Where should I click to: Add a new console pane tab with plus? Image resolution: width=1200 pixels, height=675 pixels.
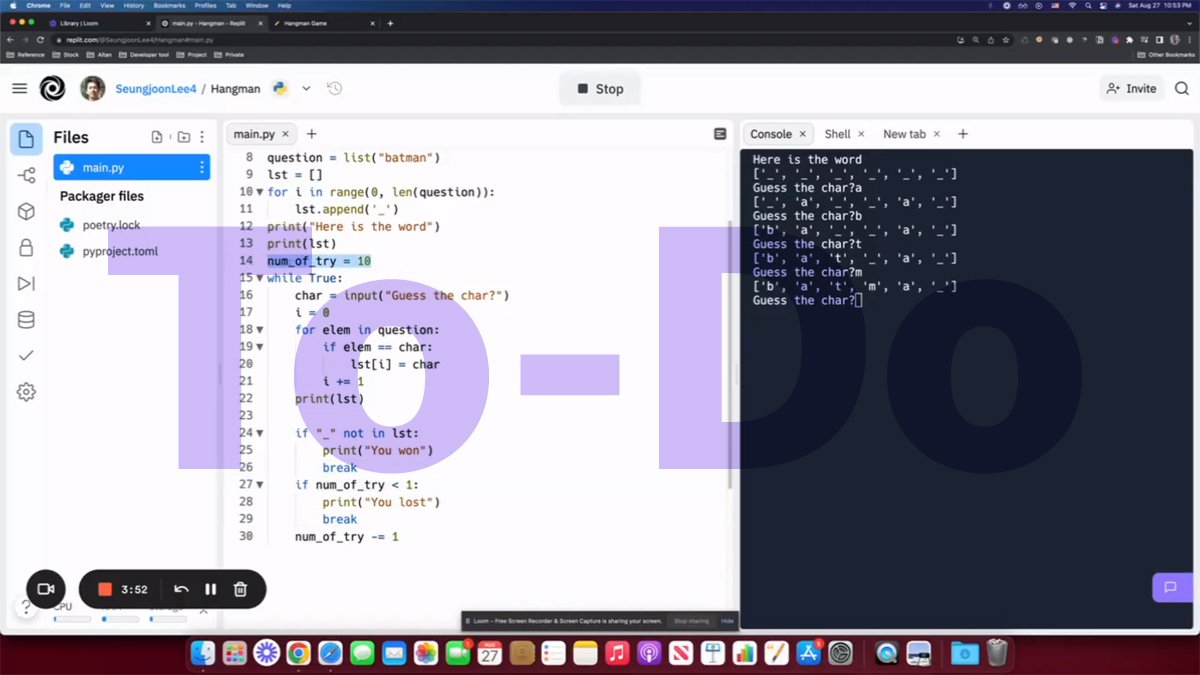click(x=963, y=134)
